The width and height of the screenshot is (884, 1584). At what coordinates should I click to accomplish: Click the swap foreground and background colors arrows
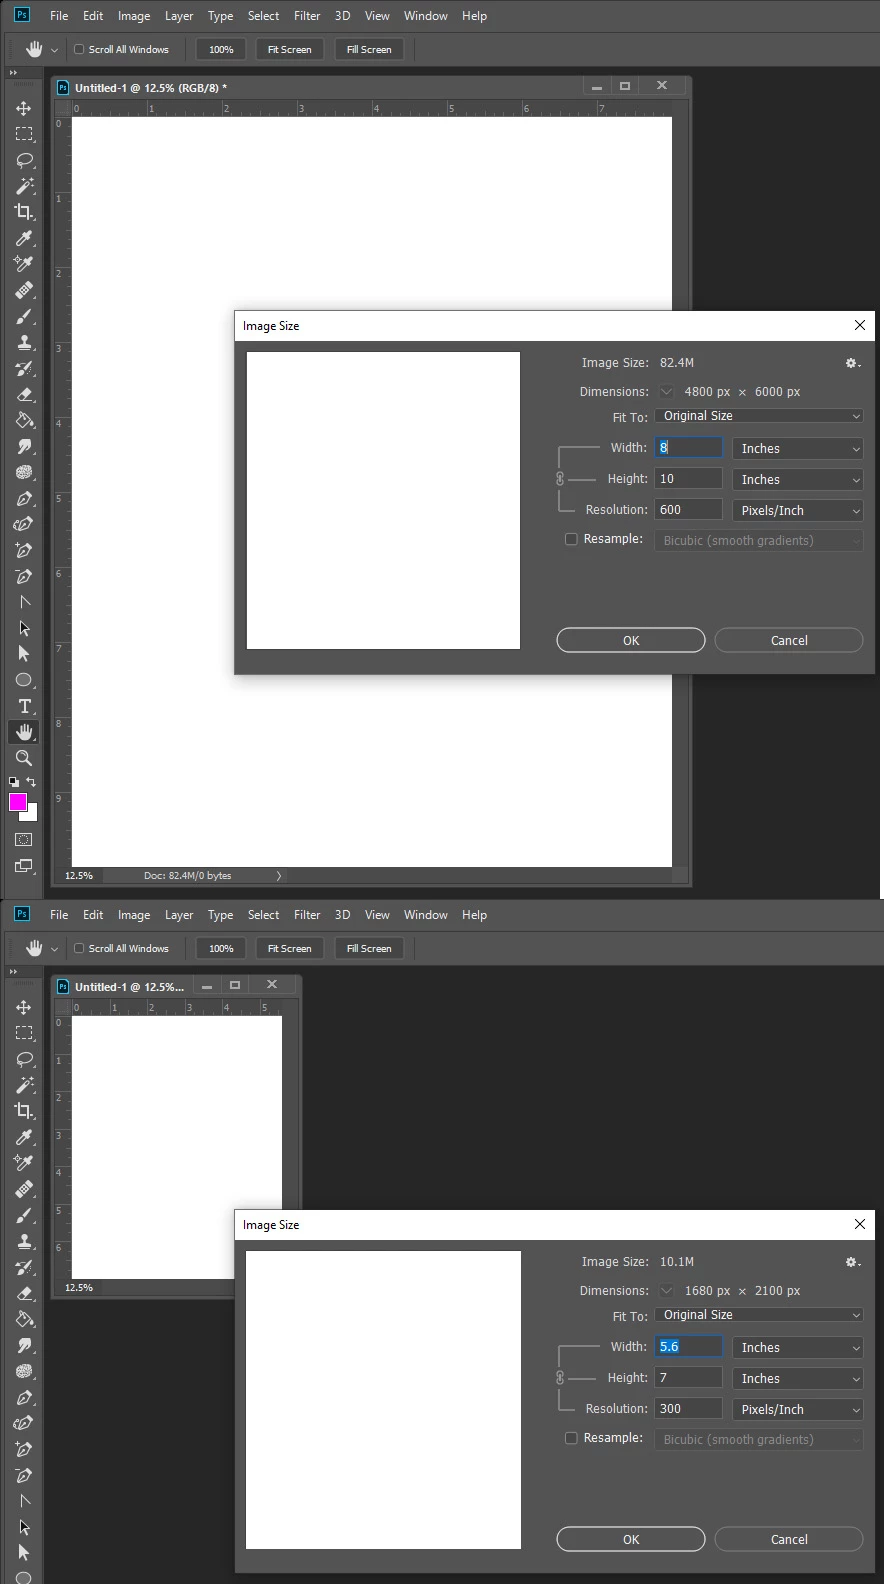(x=31, y=782)
